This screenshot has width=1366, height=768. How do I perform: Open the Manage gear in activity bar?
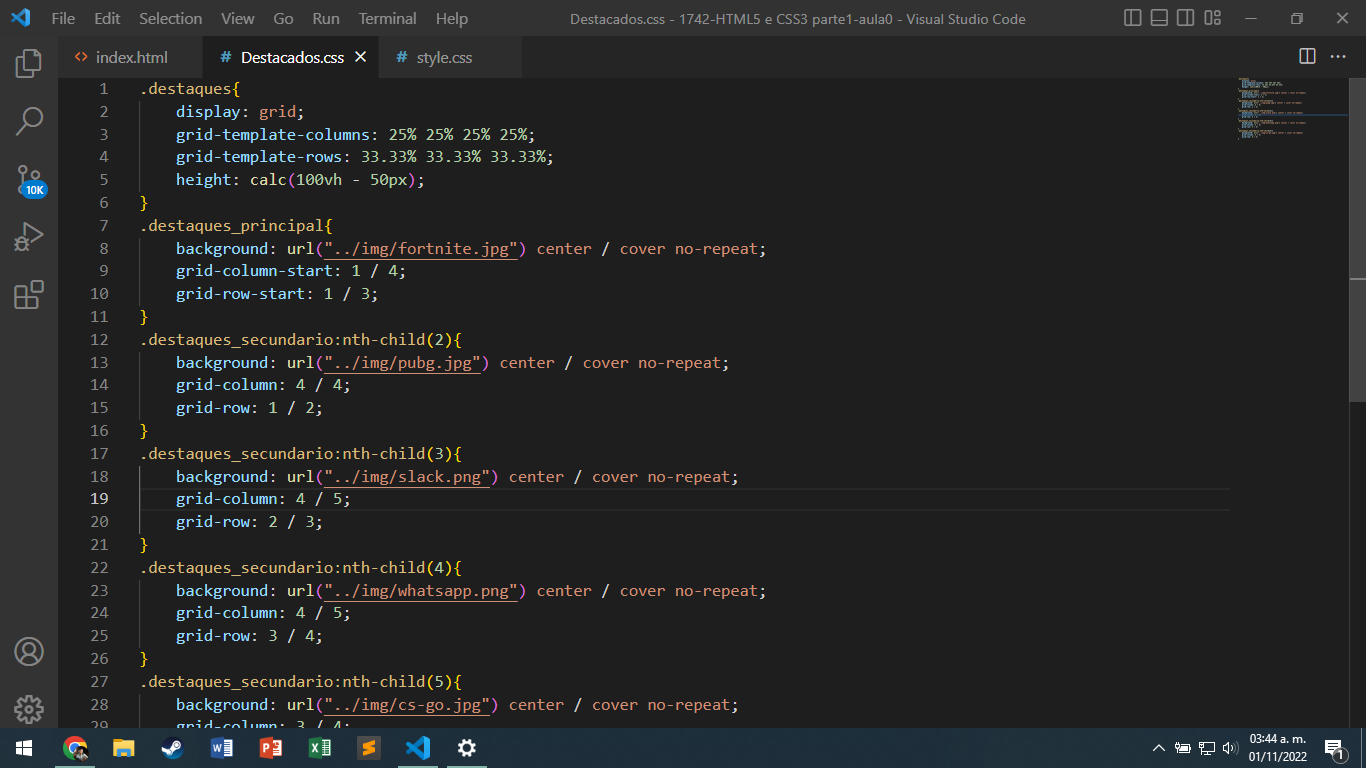pos(29,709)
